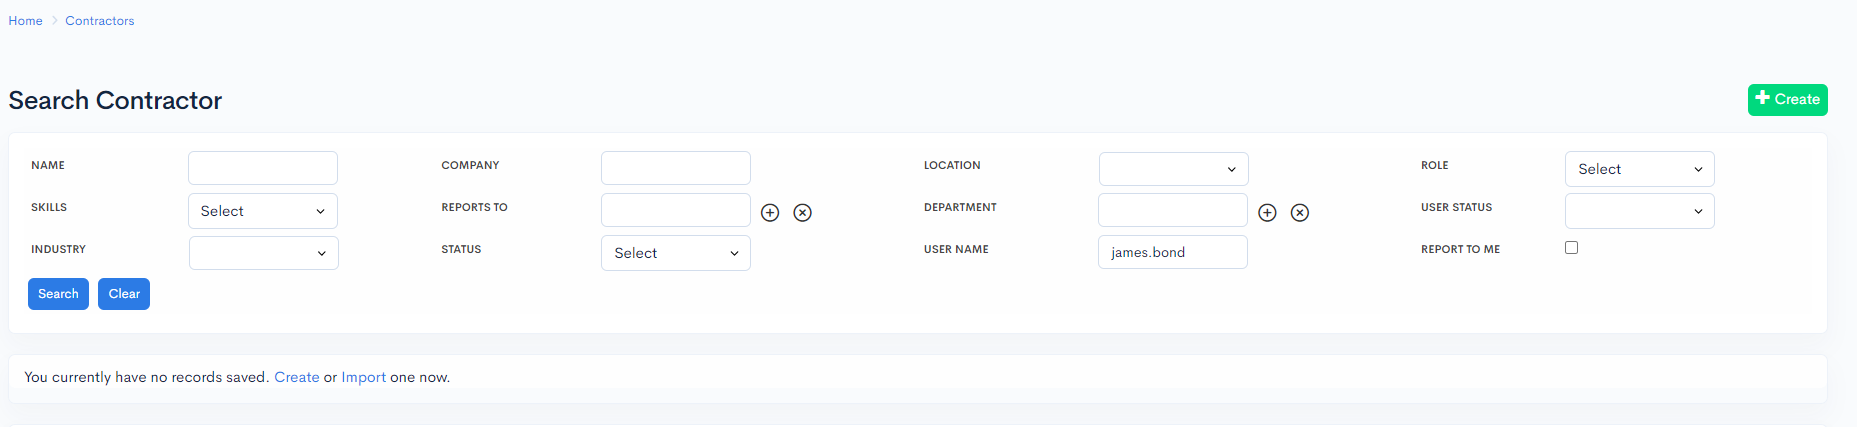
Task: Click the clear icon next to Department
Action: tap(1299, 212)
